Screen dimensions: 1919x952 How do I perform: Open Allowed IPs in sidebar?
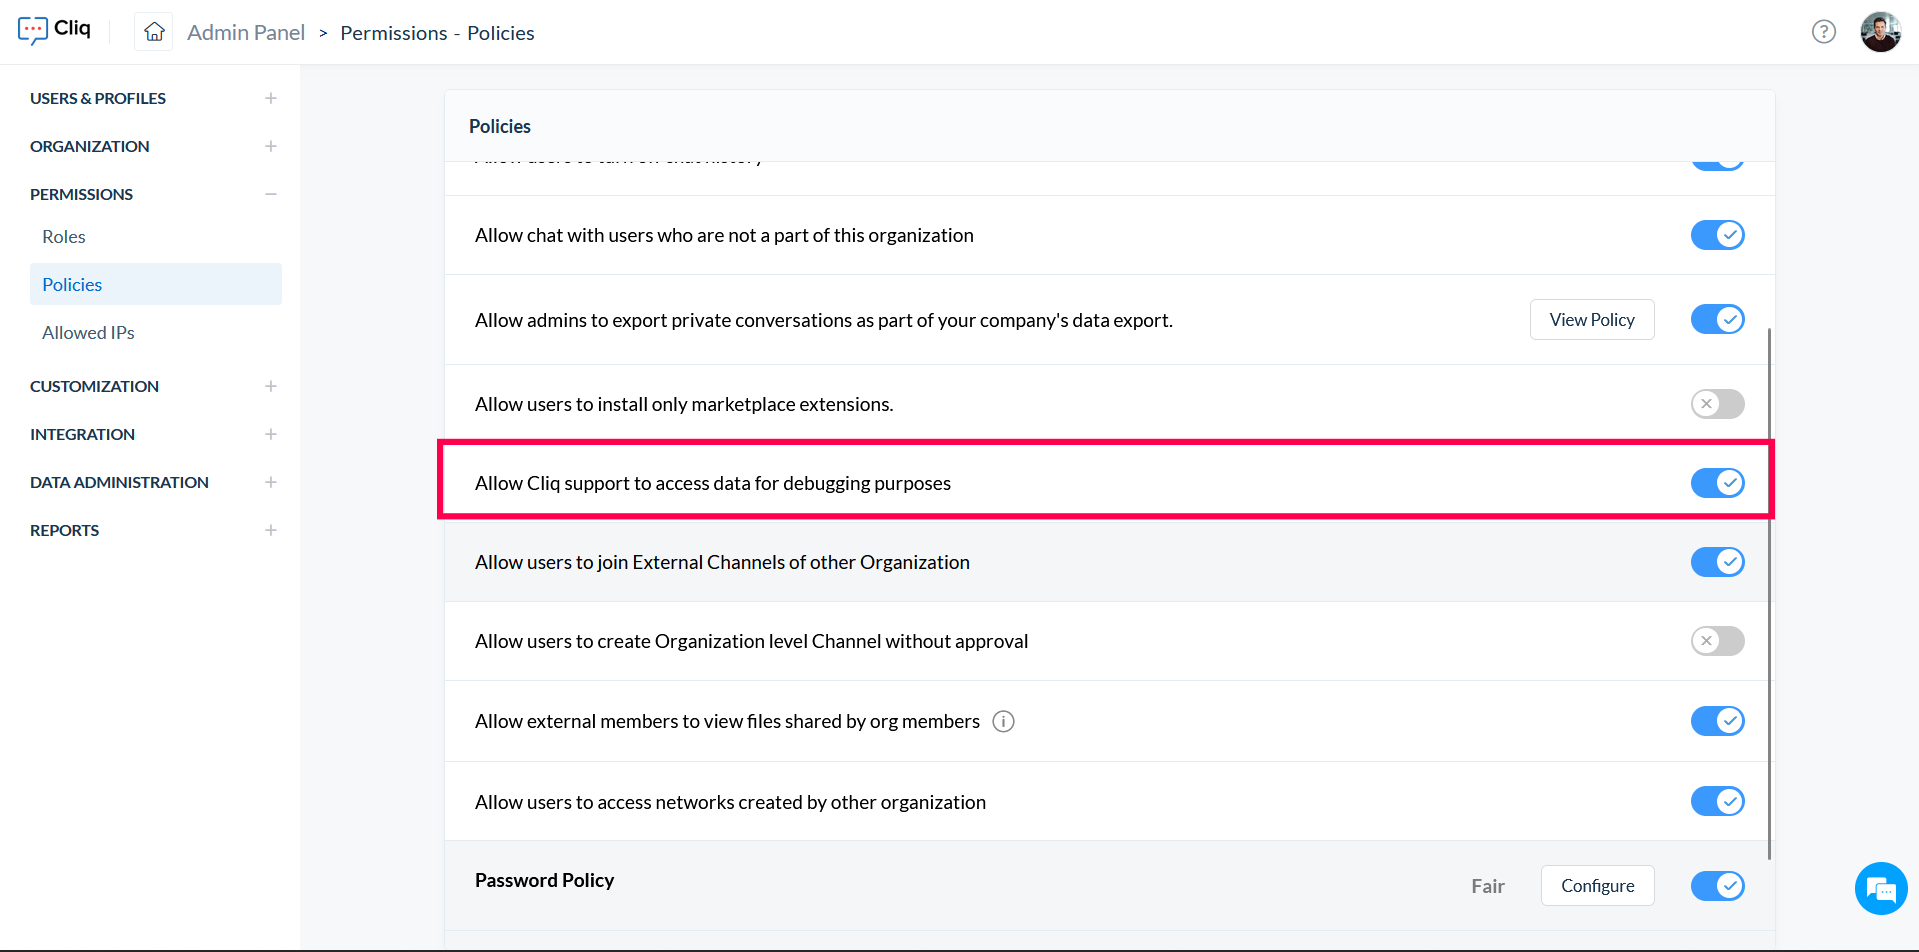pyautogui.click(x=88, y=333)
